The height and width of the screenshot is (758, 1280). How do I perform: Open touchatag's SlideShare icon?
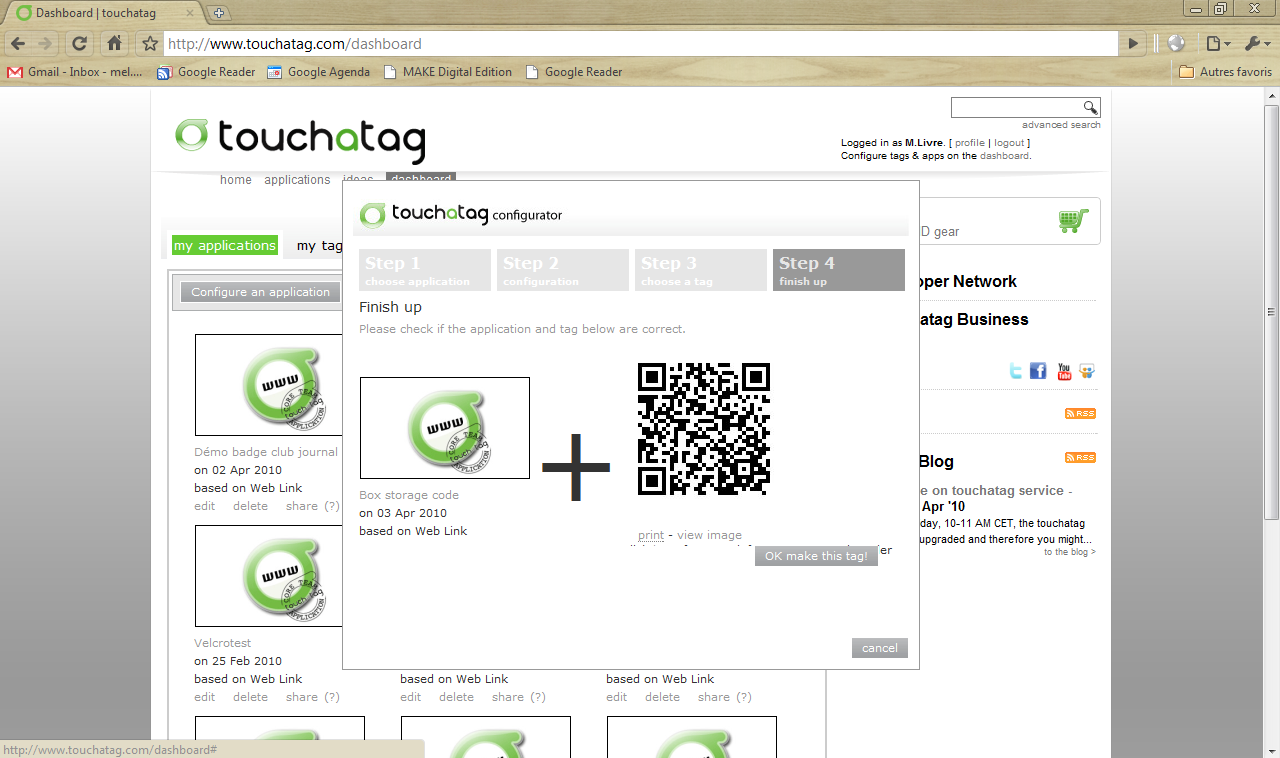[1087, 371]
